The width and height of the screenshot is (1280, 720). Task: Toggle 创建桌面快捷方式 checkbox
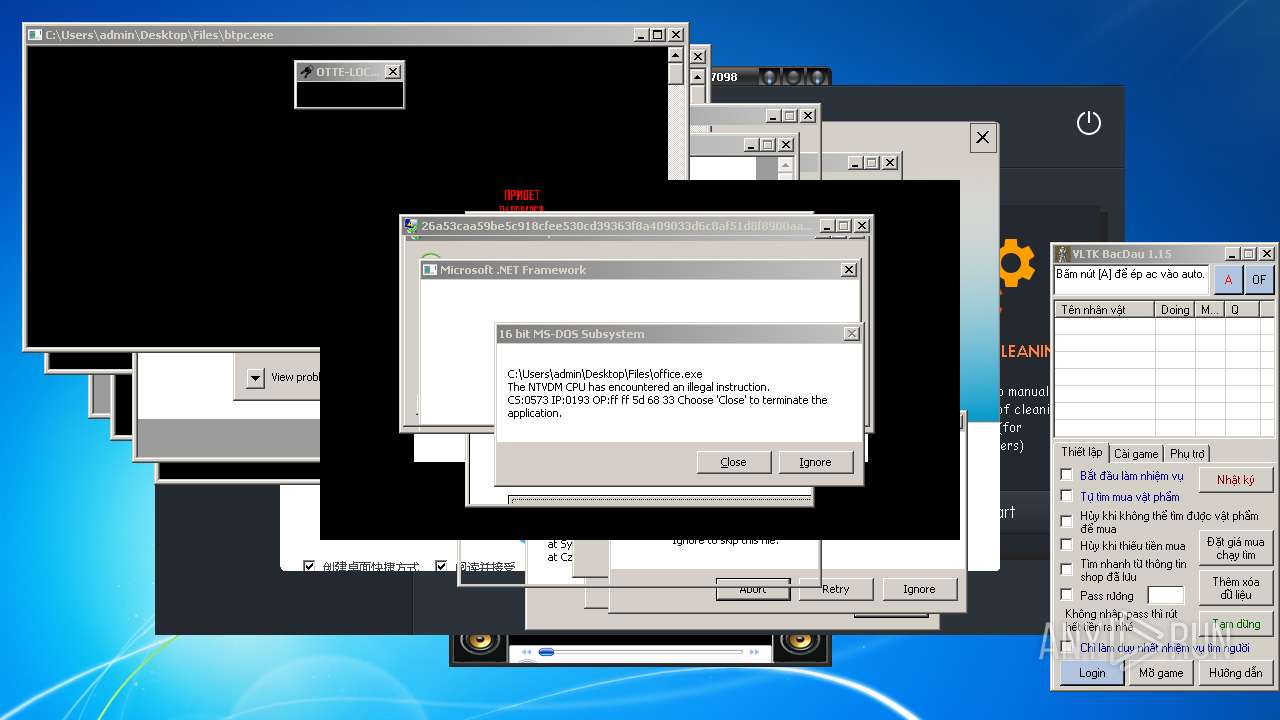click(309, 566)
